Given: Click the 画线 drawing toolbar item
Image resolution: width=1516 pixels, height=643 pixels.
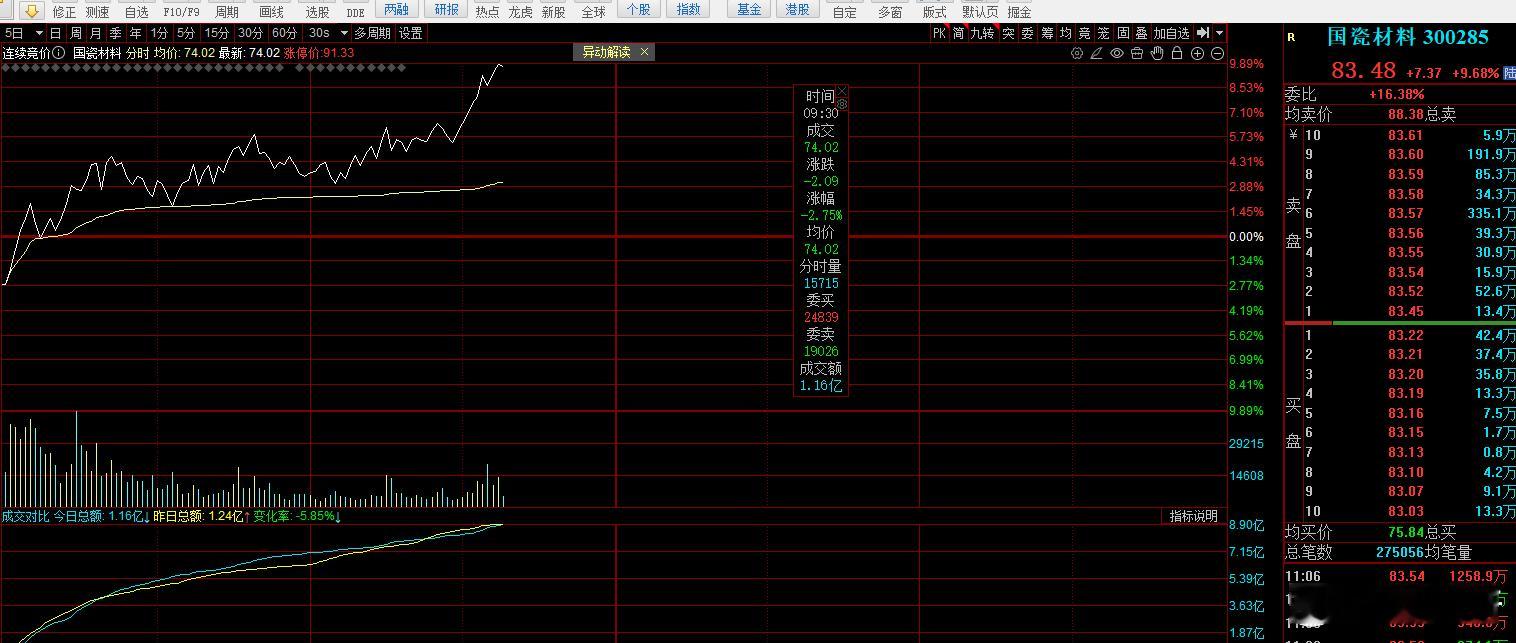Looking at the screenshot, I should click(271, 12).
